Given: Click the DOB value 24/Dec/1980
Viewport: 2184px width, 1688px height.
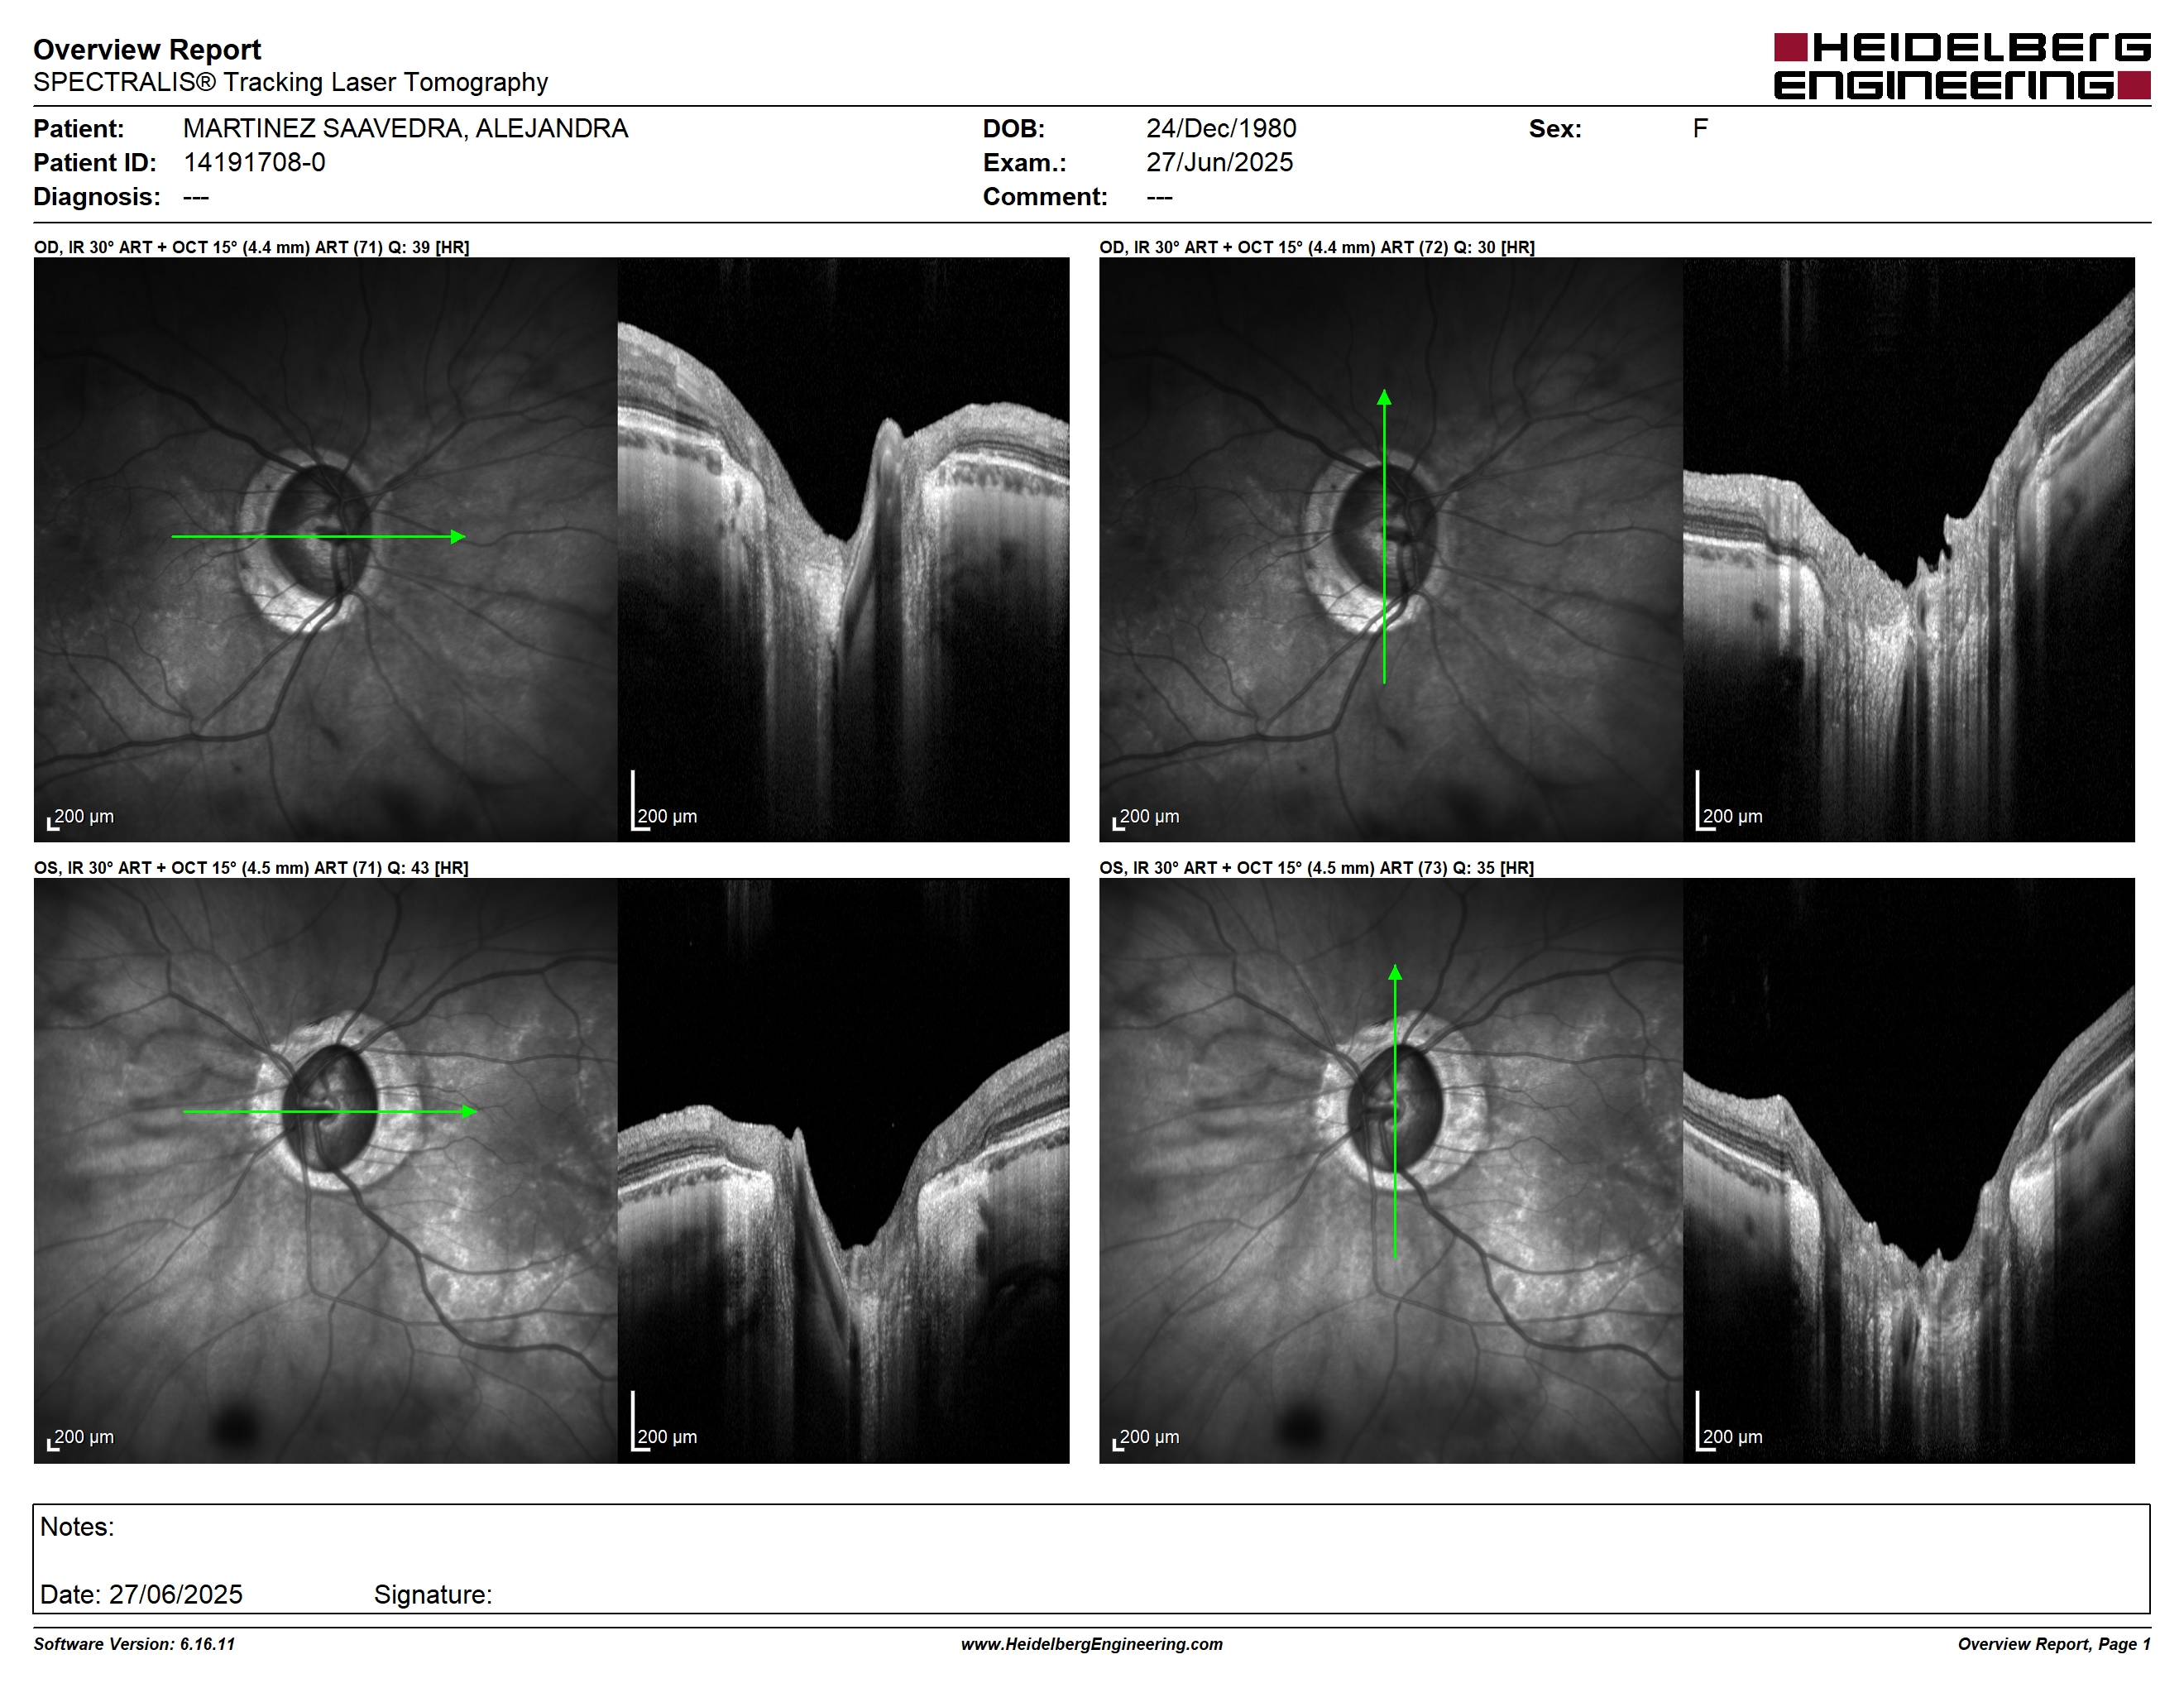Looking at the screenshot, I should (1221, 129).
